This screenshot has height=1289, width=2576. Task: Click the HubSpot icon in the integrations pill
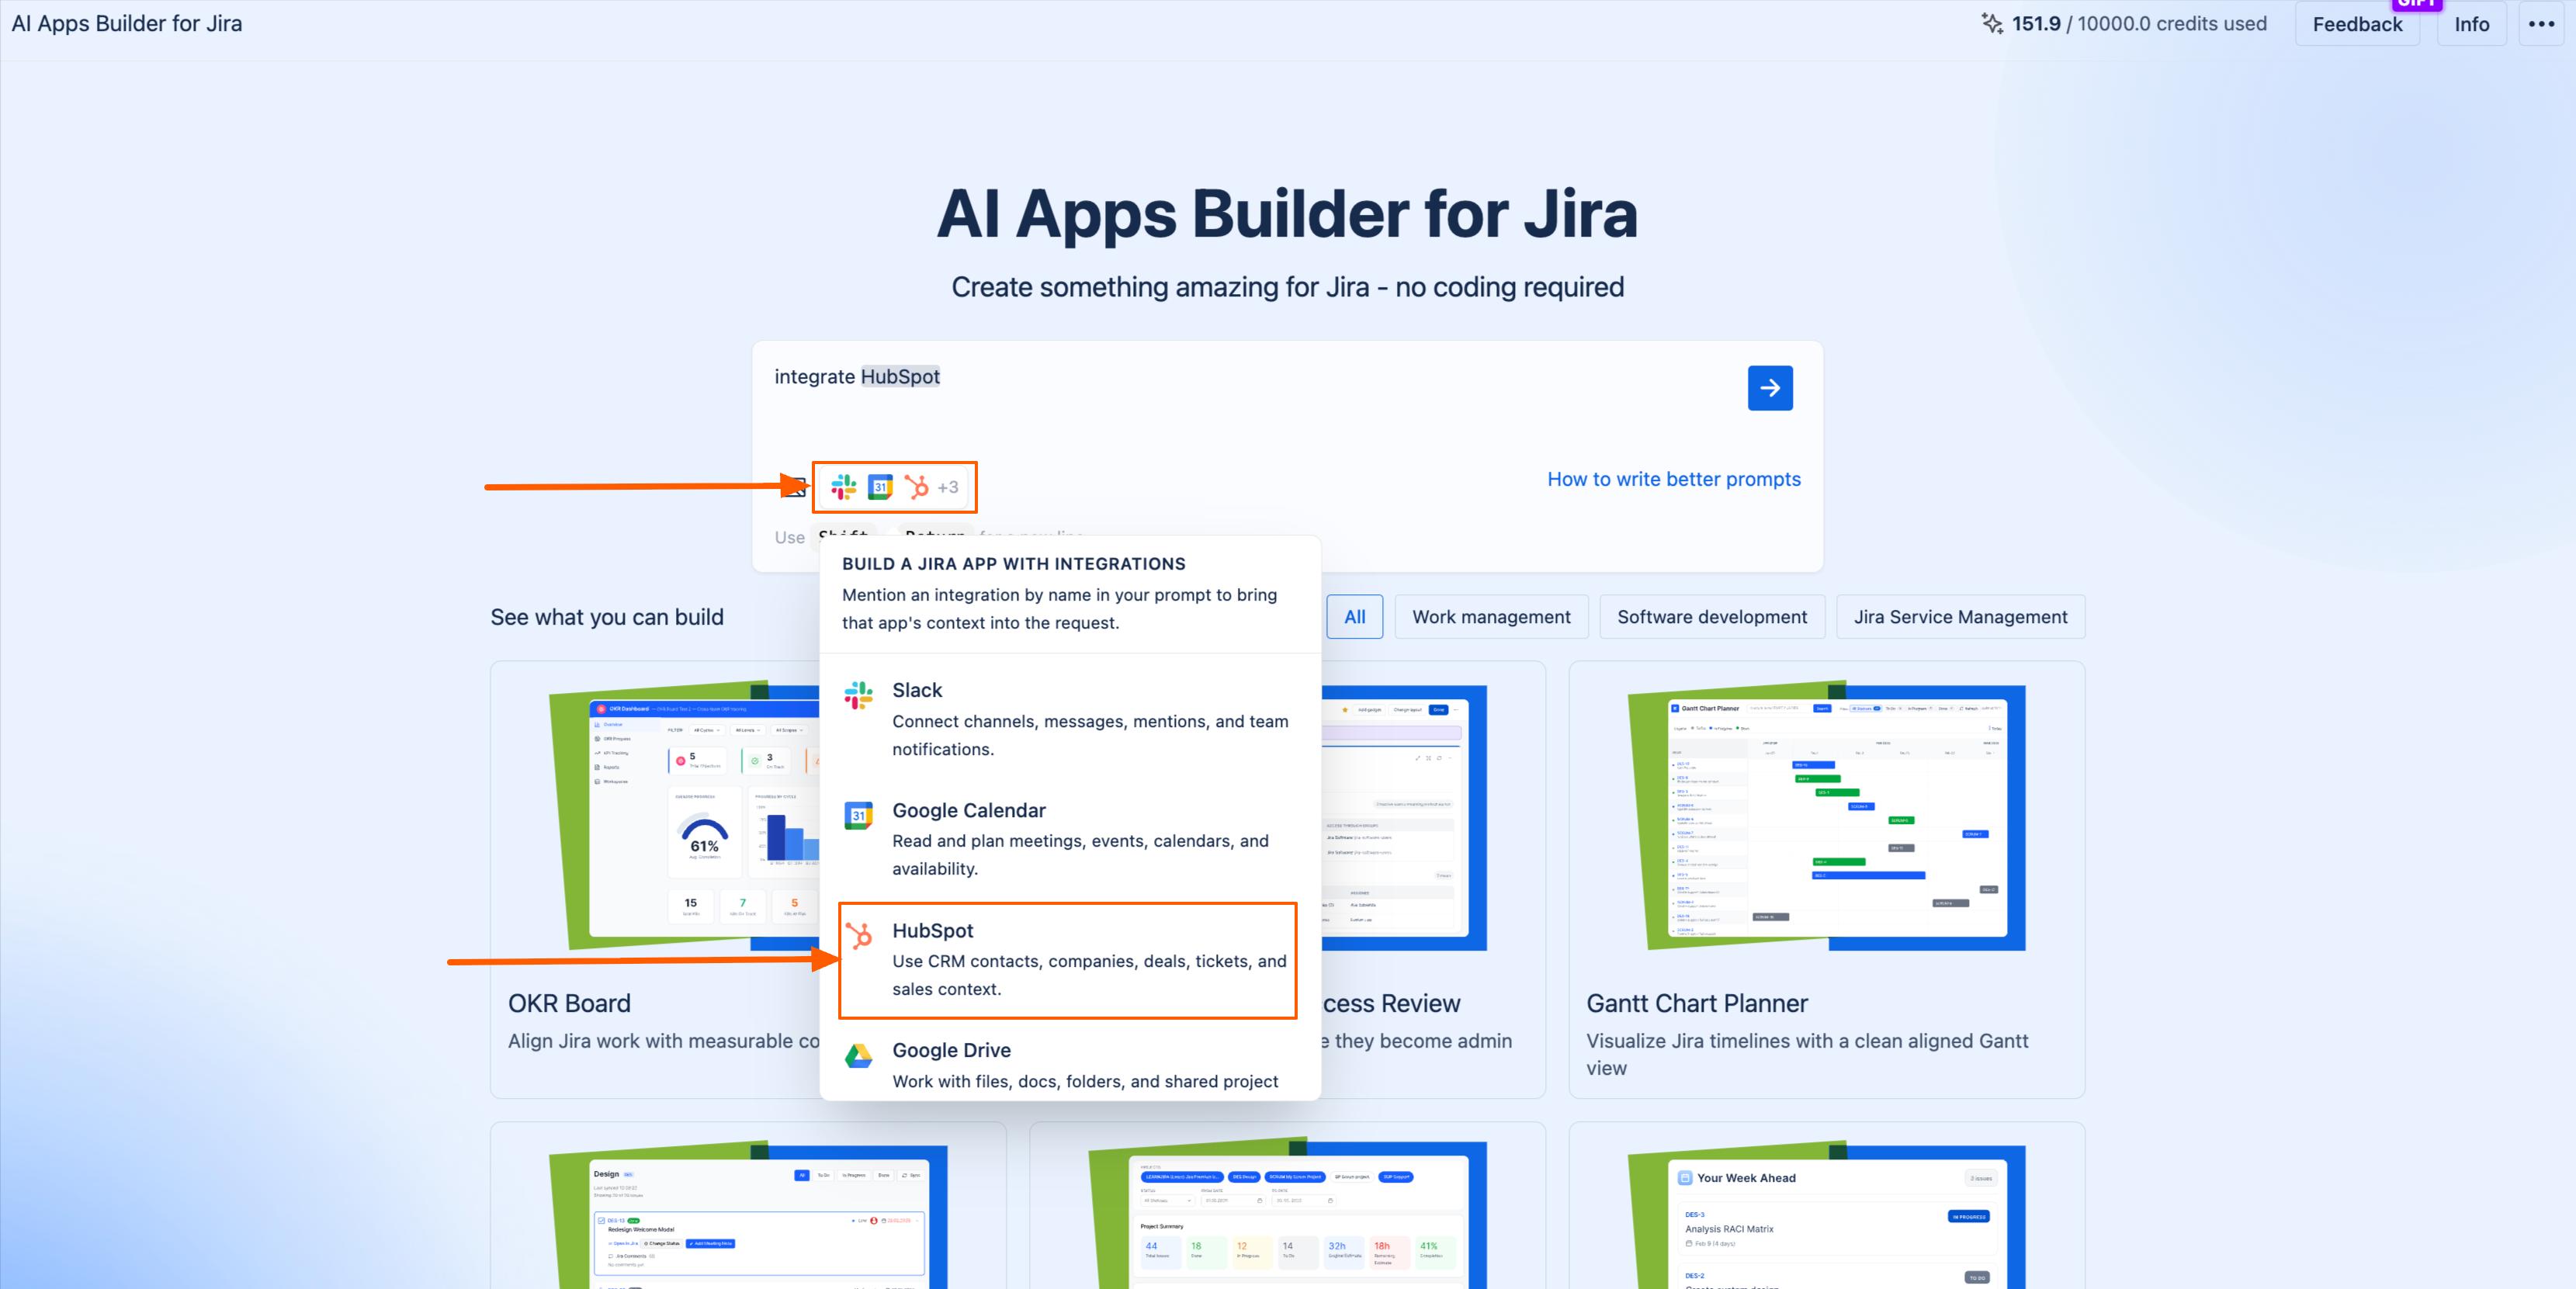[916, 487]
